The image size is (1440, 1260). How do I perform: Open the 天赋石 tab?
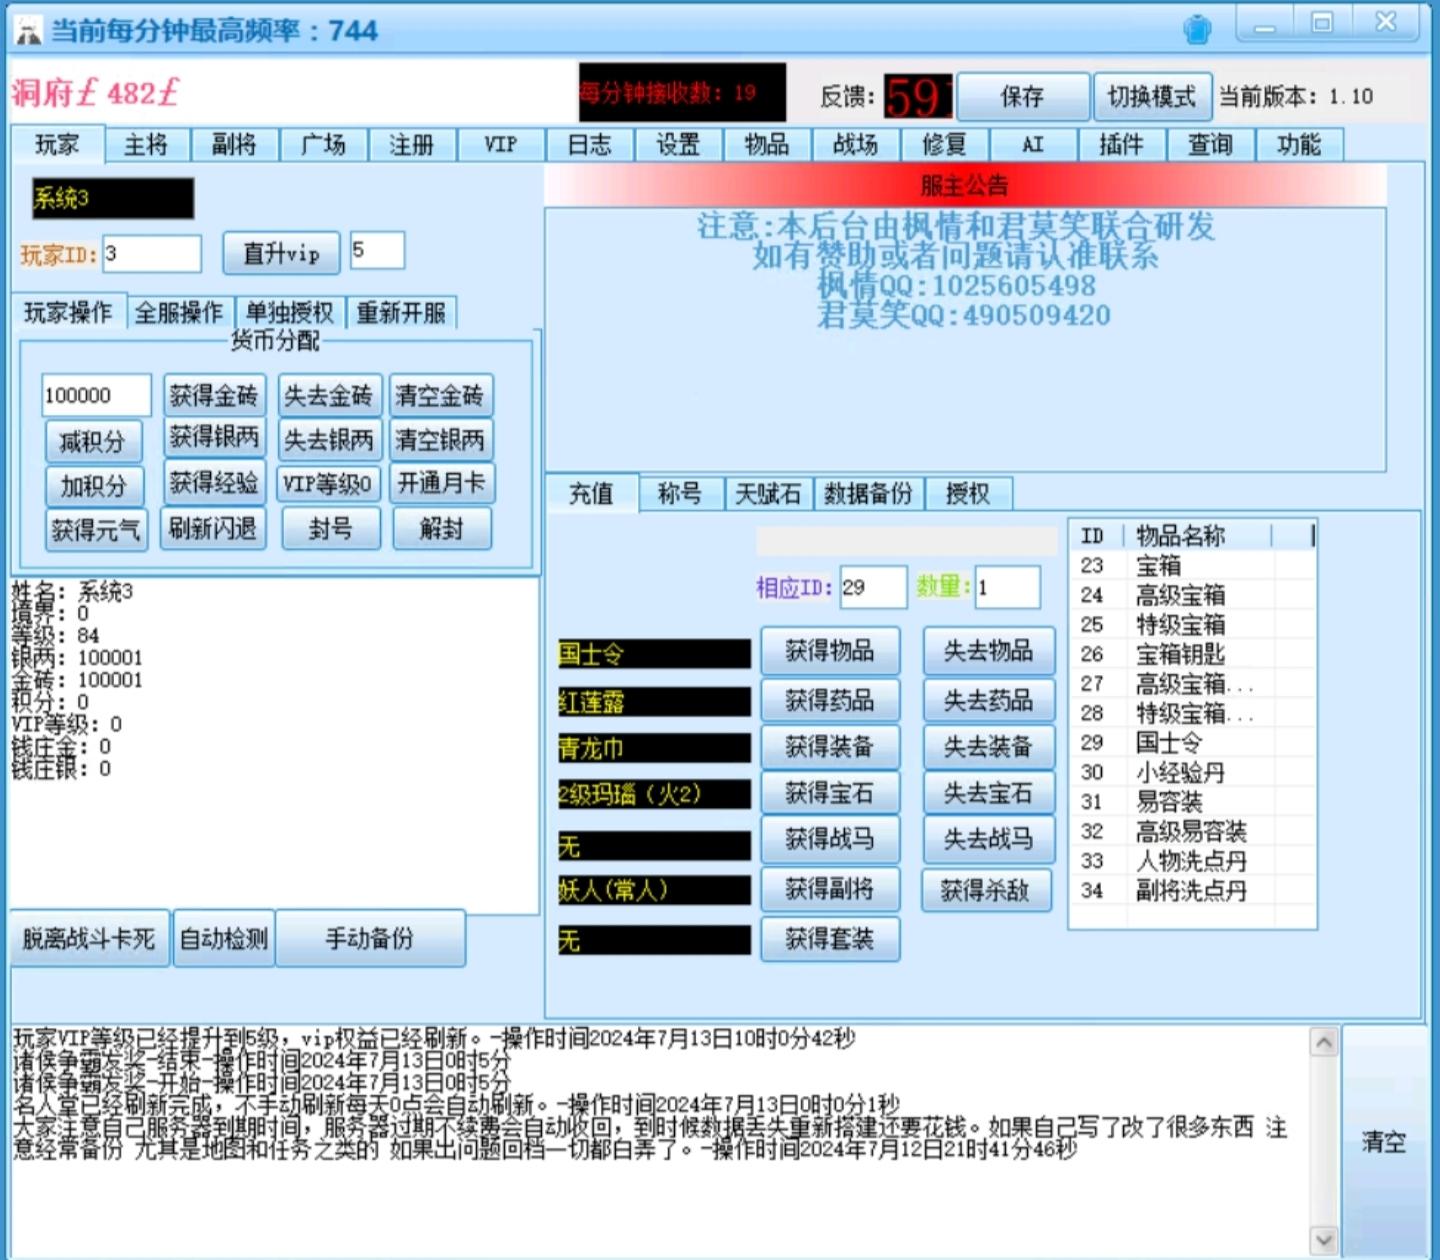pos(768,494)
